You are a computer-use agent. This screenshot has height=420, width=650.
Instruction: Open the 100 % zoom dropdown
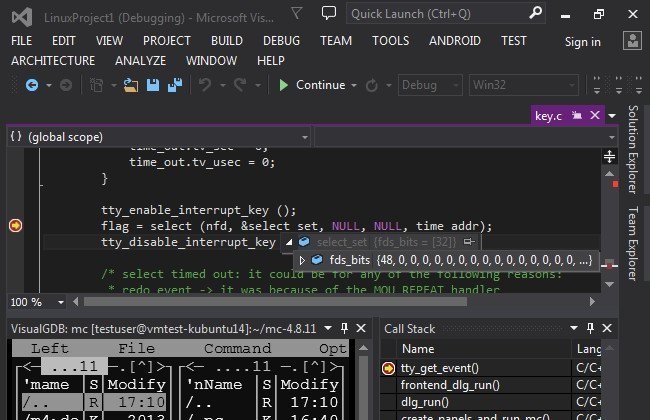click(61, 302)
